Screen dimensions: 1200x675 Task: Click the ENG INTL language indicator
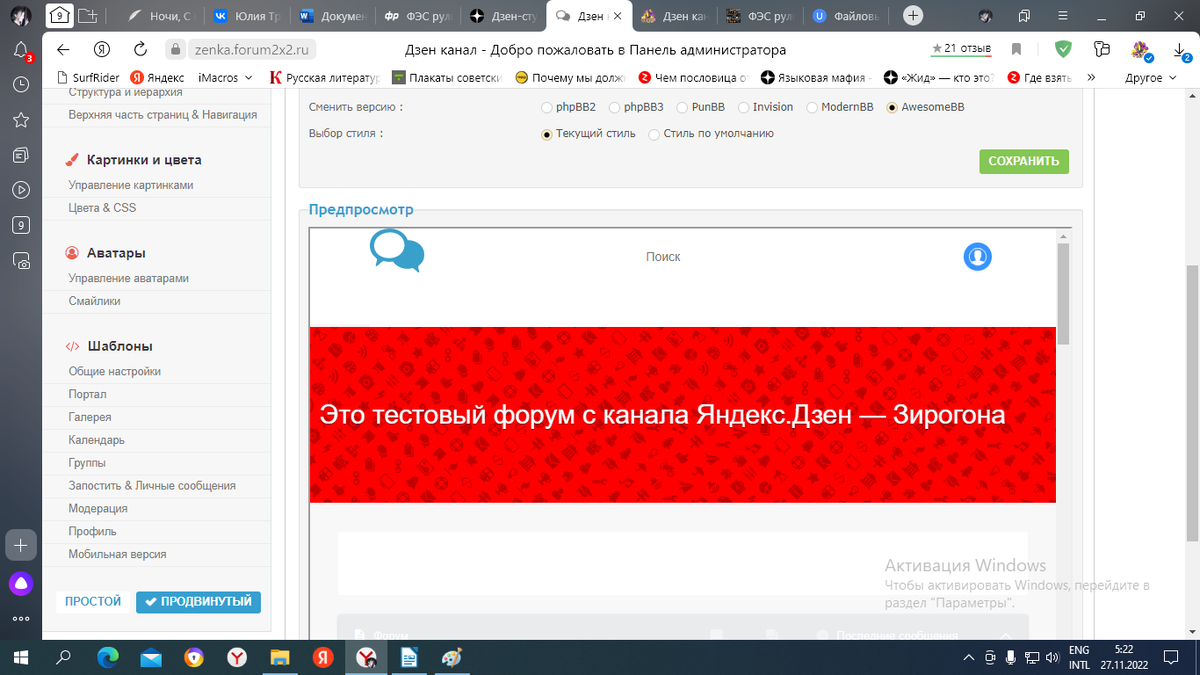point(1079,657)
